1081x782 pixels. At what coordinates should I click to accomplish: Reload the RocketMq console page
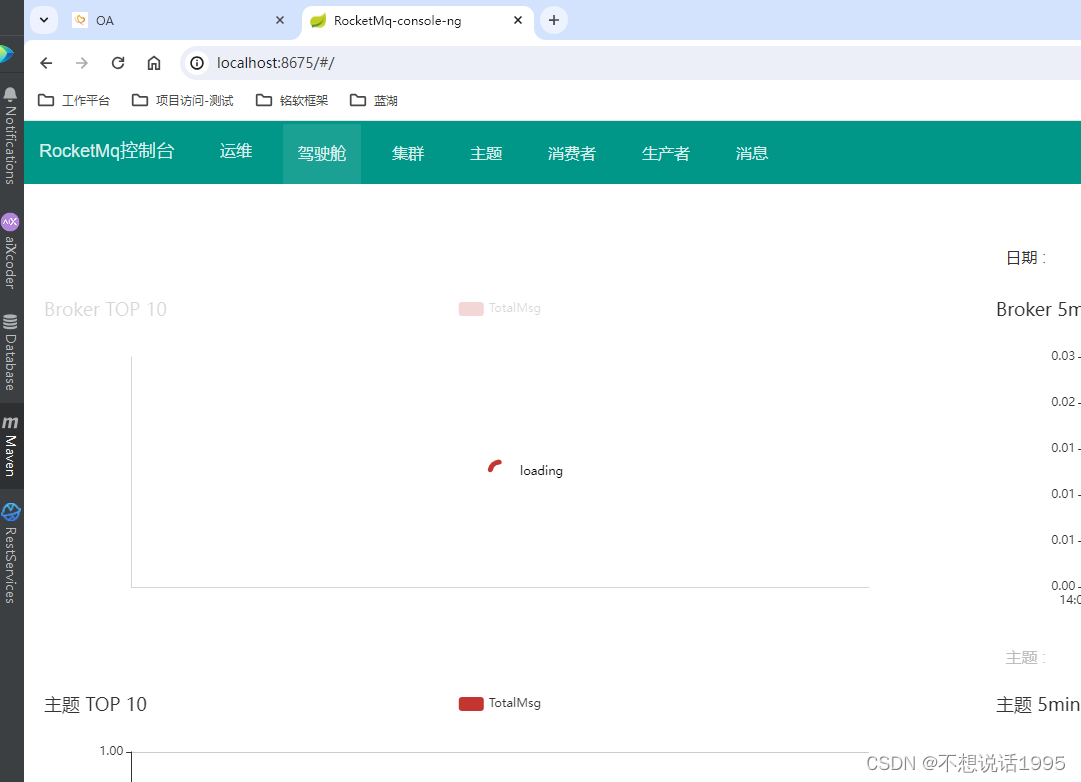(117, 62)
